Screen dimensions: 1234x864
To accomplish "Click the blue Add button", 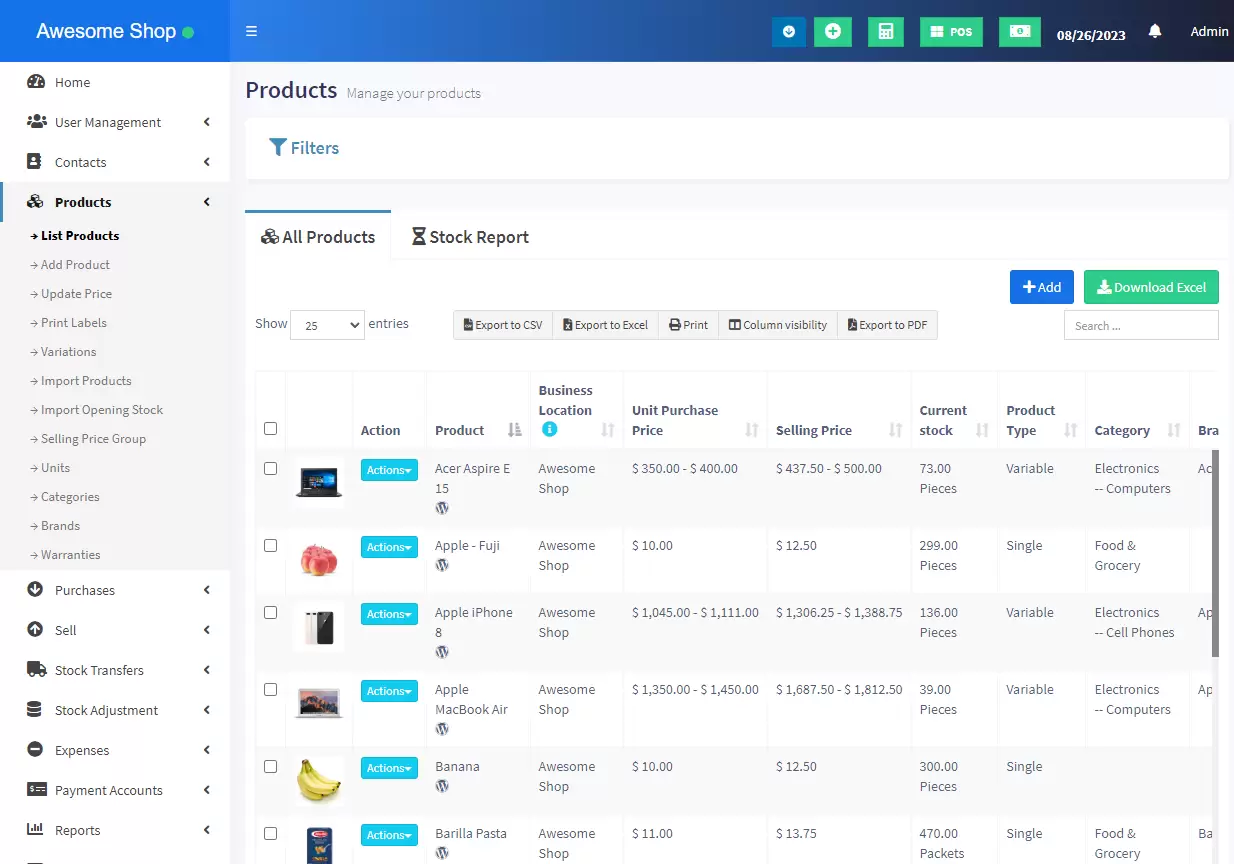I will [1042, 287].
